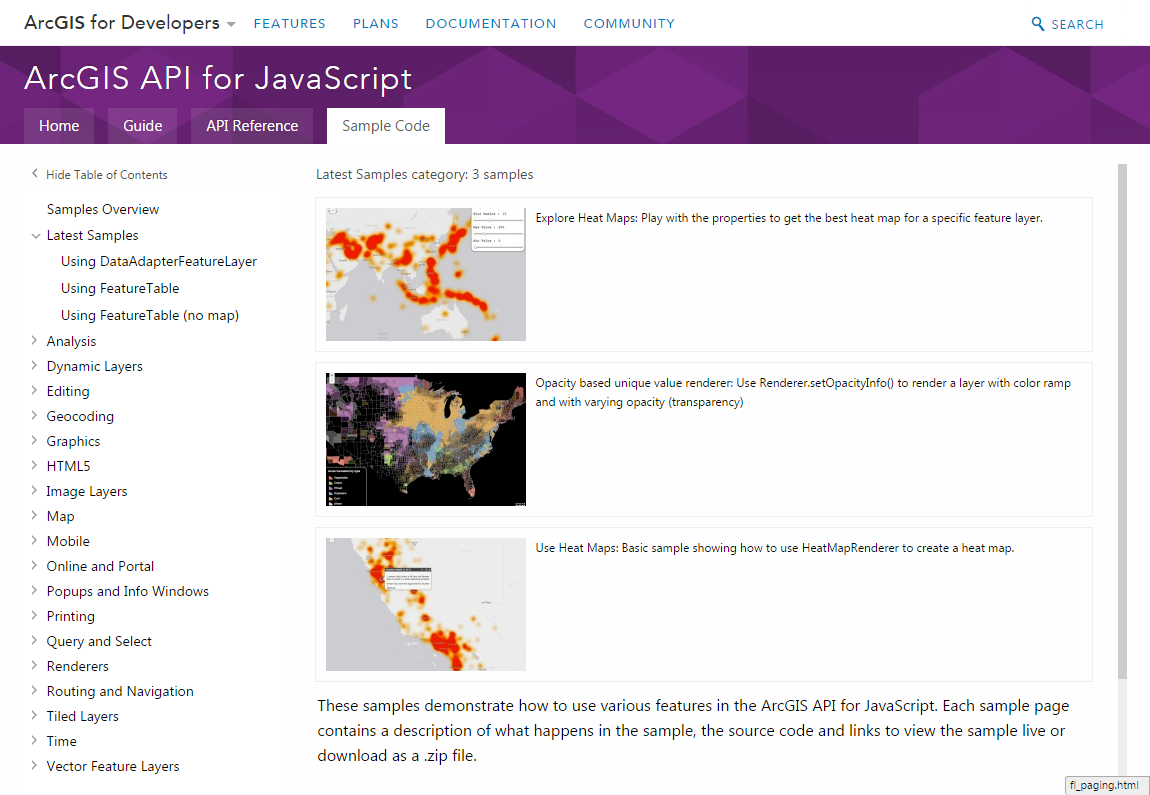This screenshot has width=1150, height=795.
Task: Open the Opacity unique value renderer thumbnail
Action: point(425,439)
